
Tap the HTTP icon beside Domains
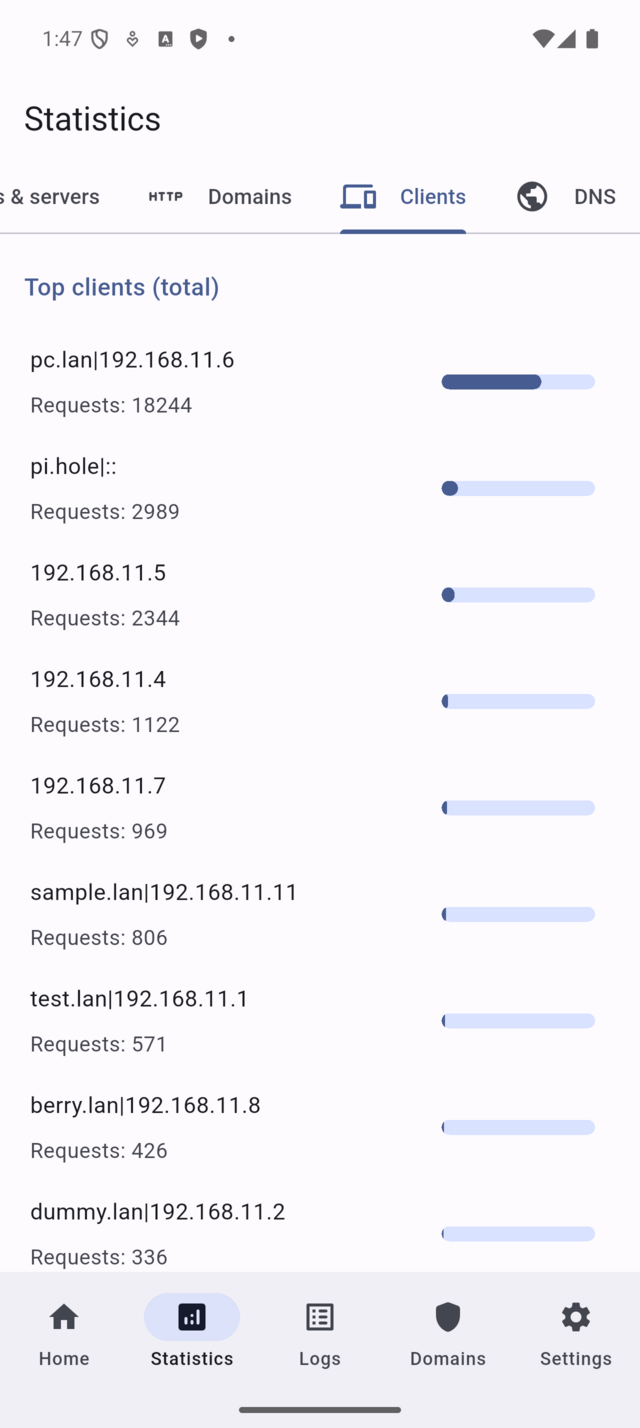click(165, 196)
